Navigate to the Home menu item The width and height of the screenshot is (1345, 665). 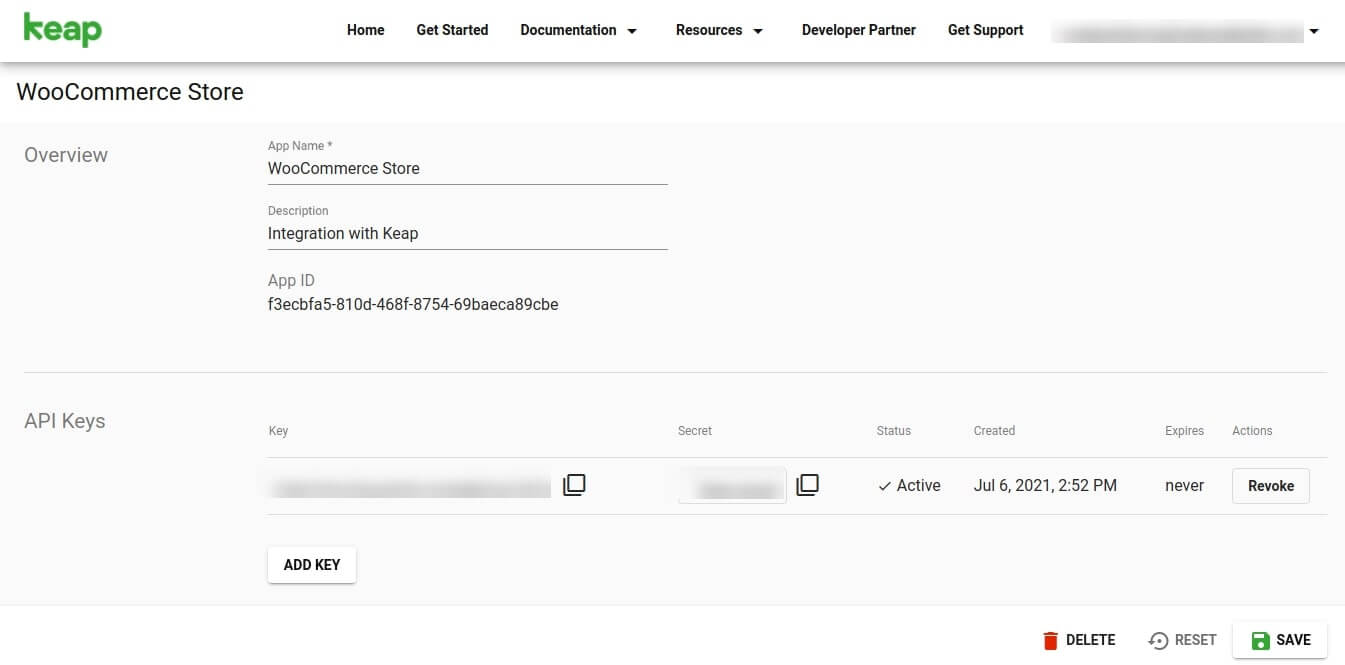(x=365, y=30)
